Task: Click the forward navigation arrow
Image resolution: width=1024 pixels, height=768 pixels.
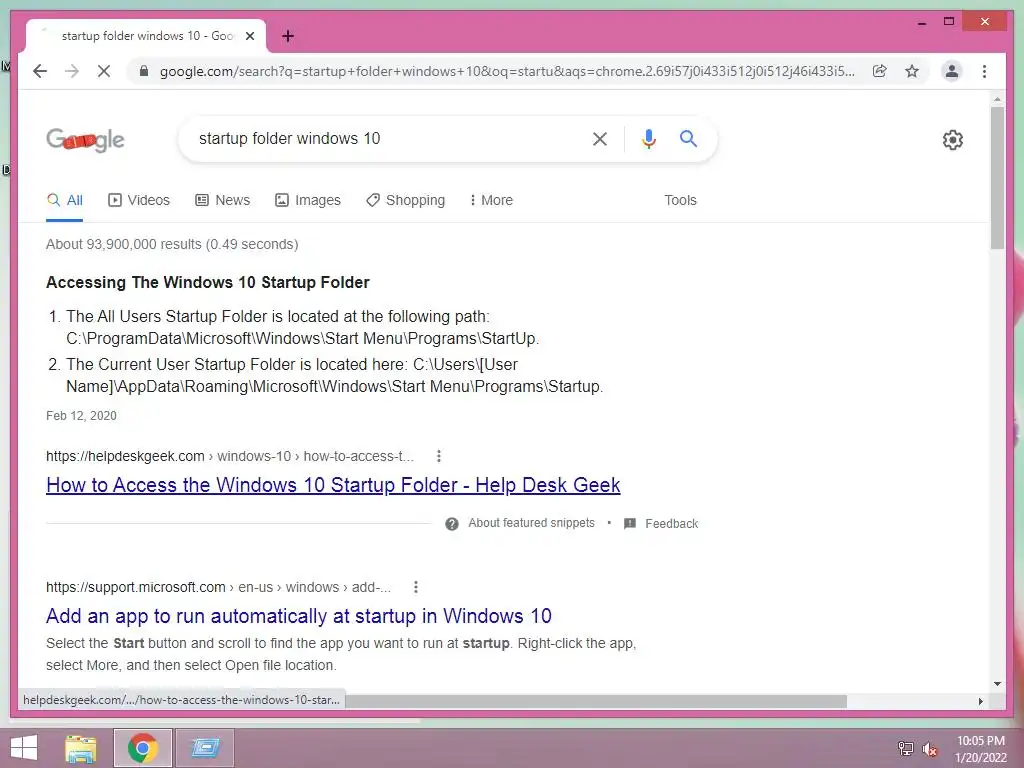Action: point(72,71)
